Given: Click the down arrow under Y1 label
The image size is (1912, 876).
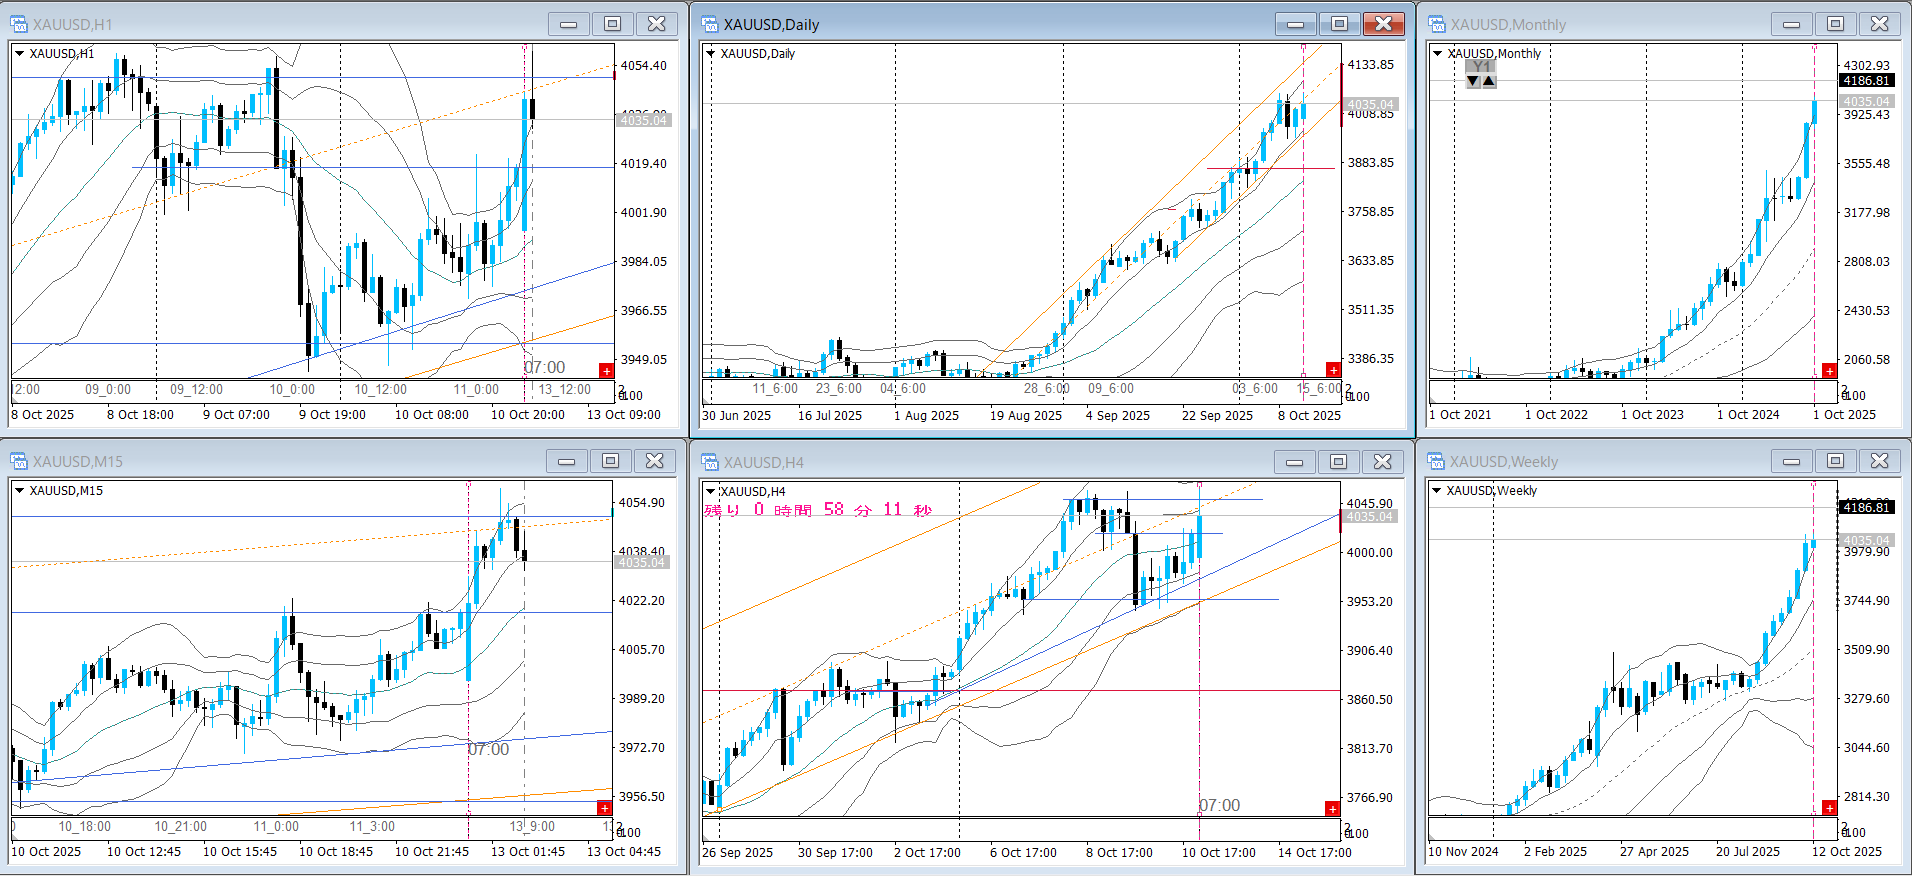Looking at the screenshot, I should pyautogui.click(x=1473, y=81).
